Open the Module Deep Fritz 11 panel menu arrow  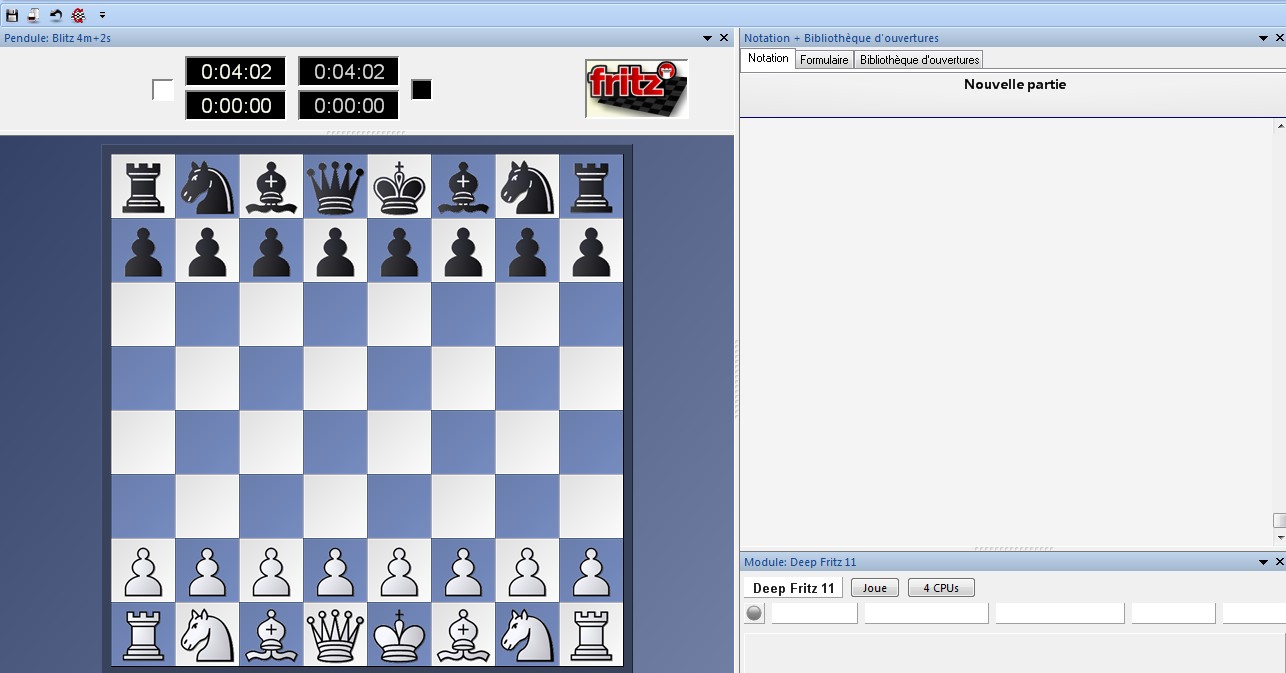click(x=1264, y=562)
